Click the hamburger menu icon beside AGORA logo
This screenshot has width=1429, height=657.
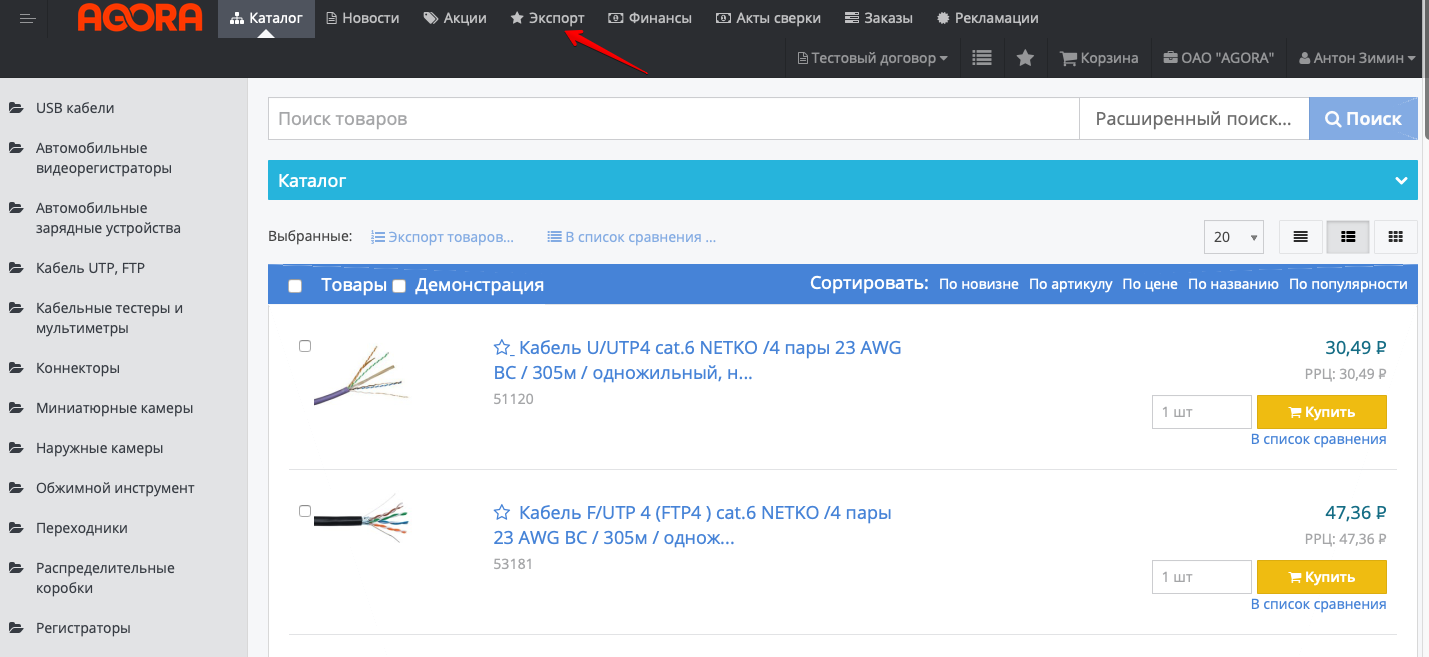click(x=27, y=18)
